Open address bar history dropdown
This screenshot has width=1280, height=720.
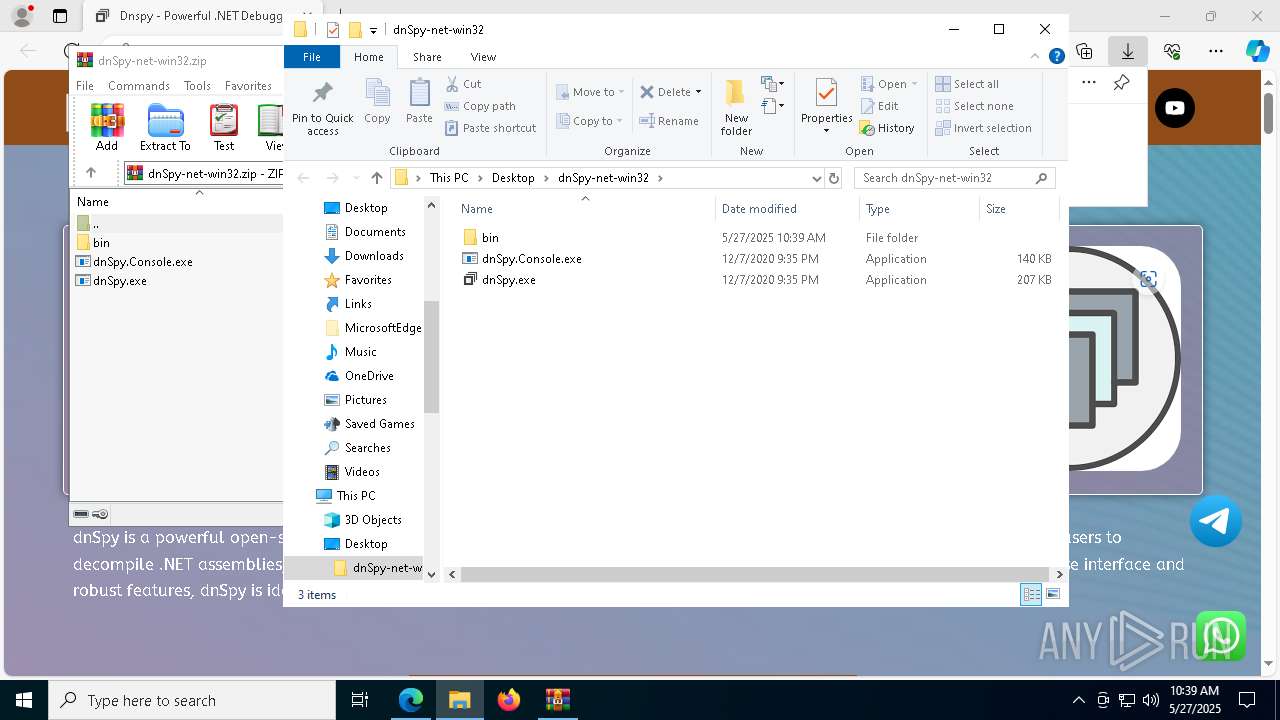(x=817, y=178)
